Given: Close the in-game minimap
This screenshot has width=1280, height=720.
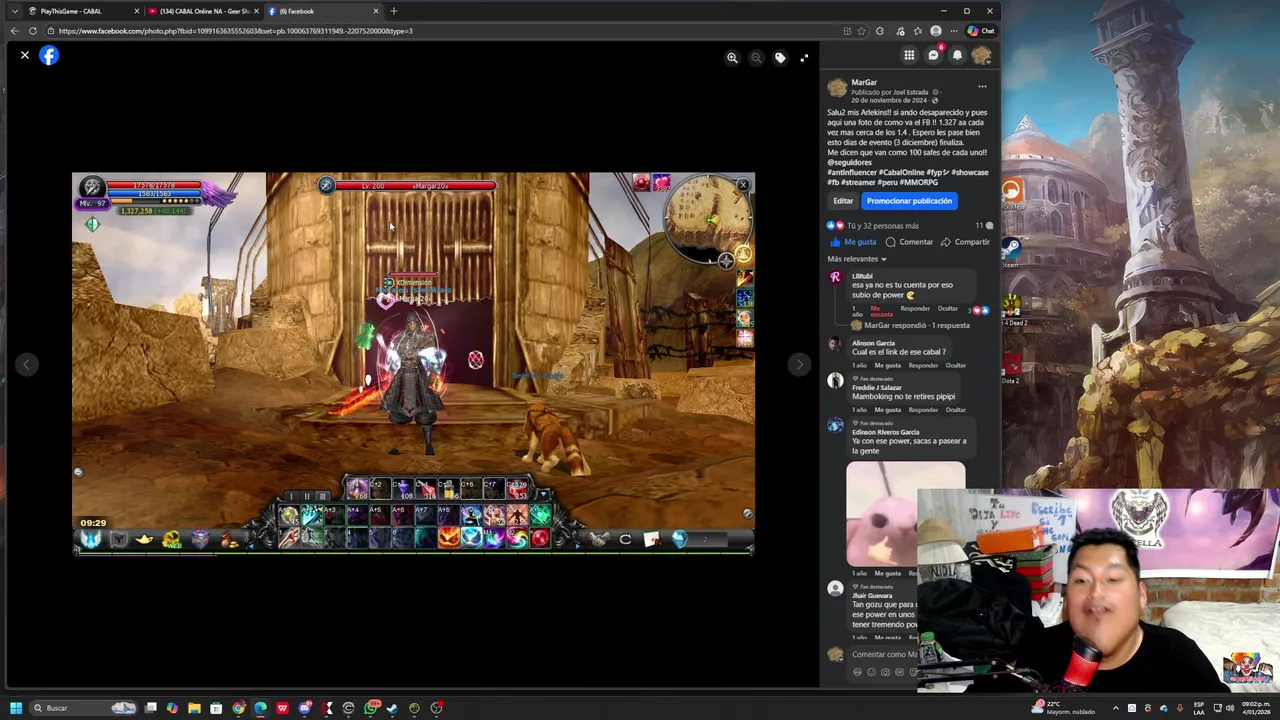Looking at the screenshot, I should (742, 185).
